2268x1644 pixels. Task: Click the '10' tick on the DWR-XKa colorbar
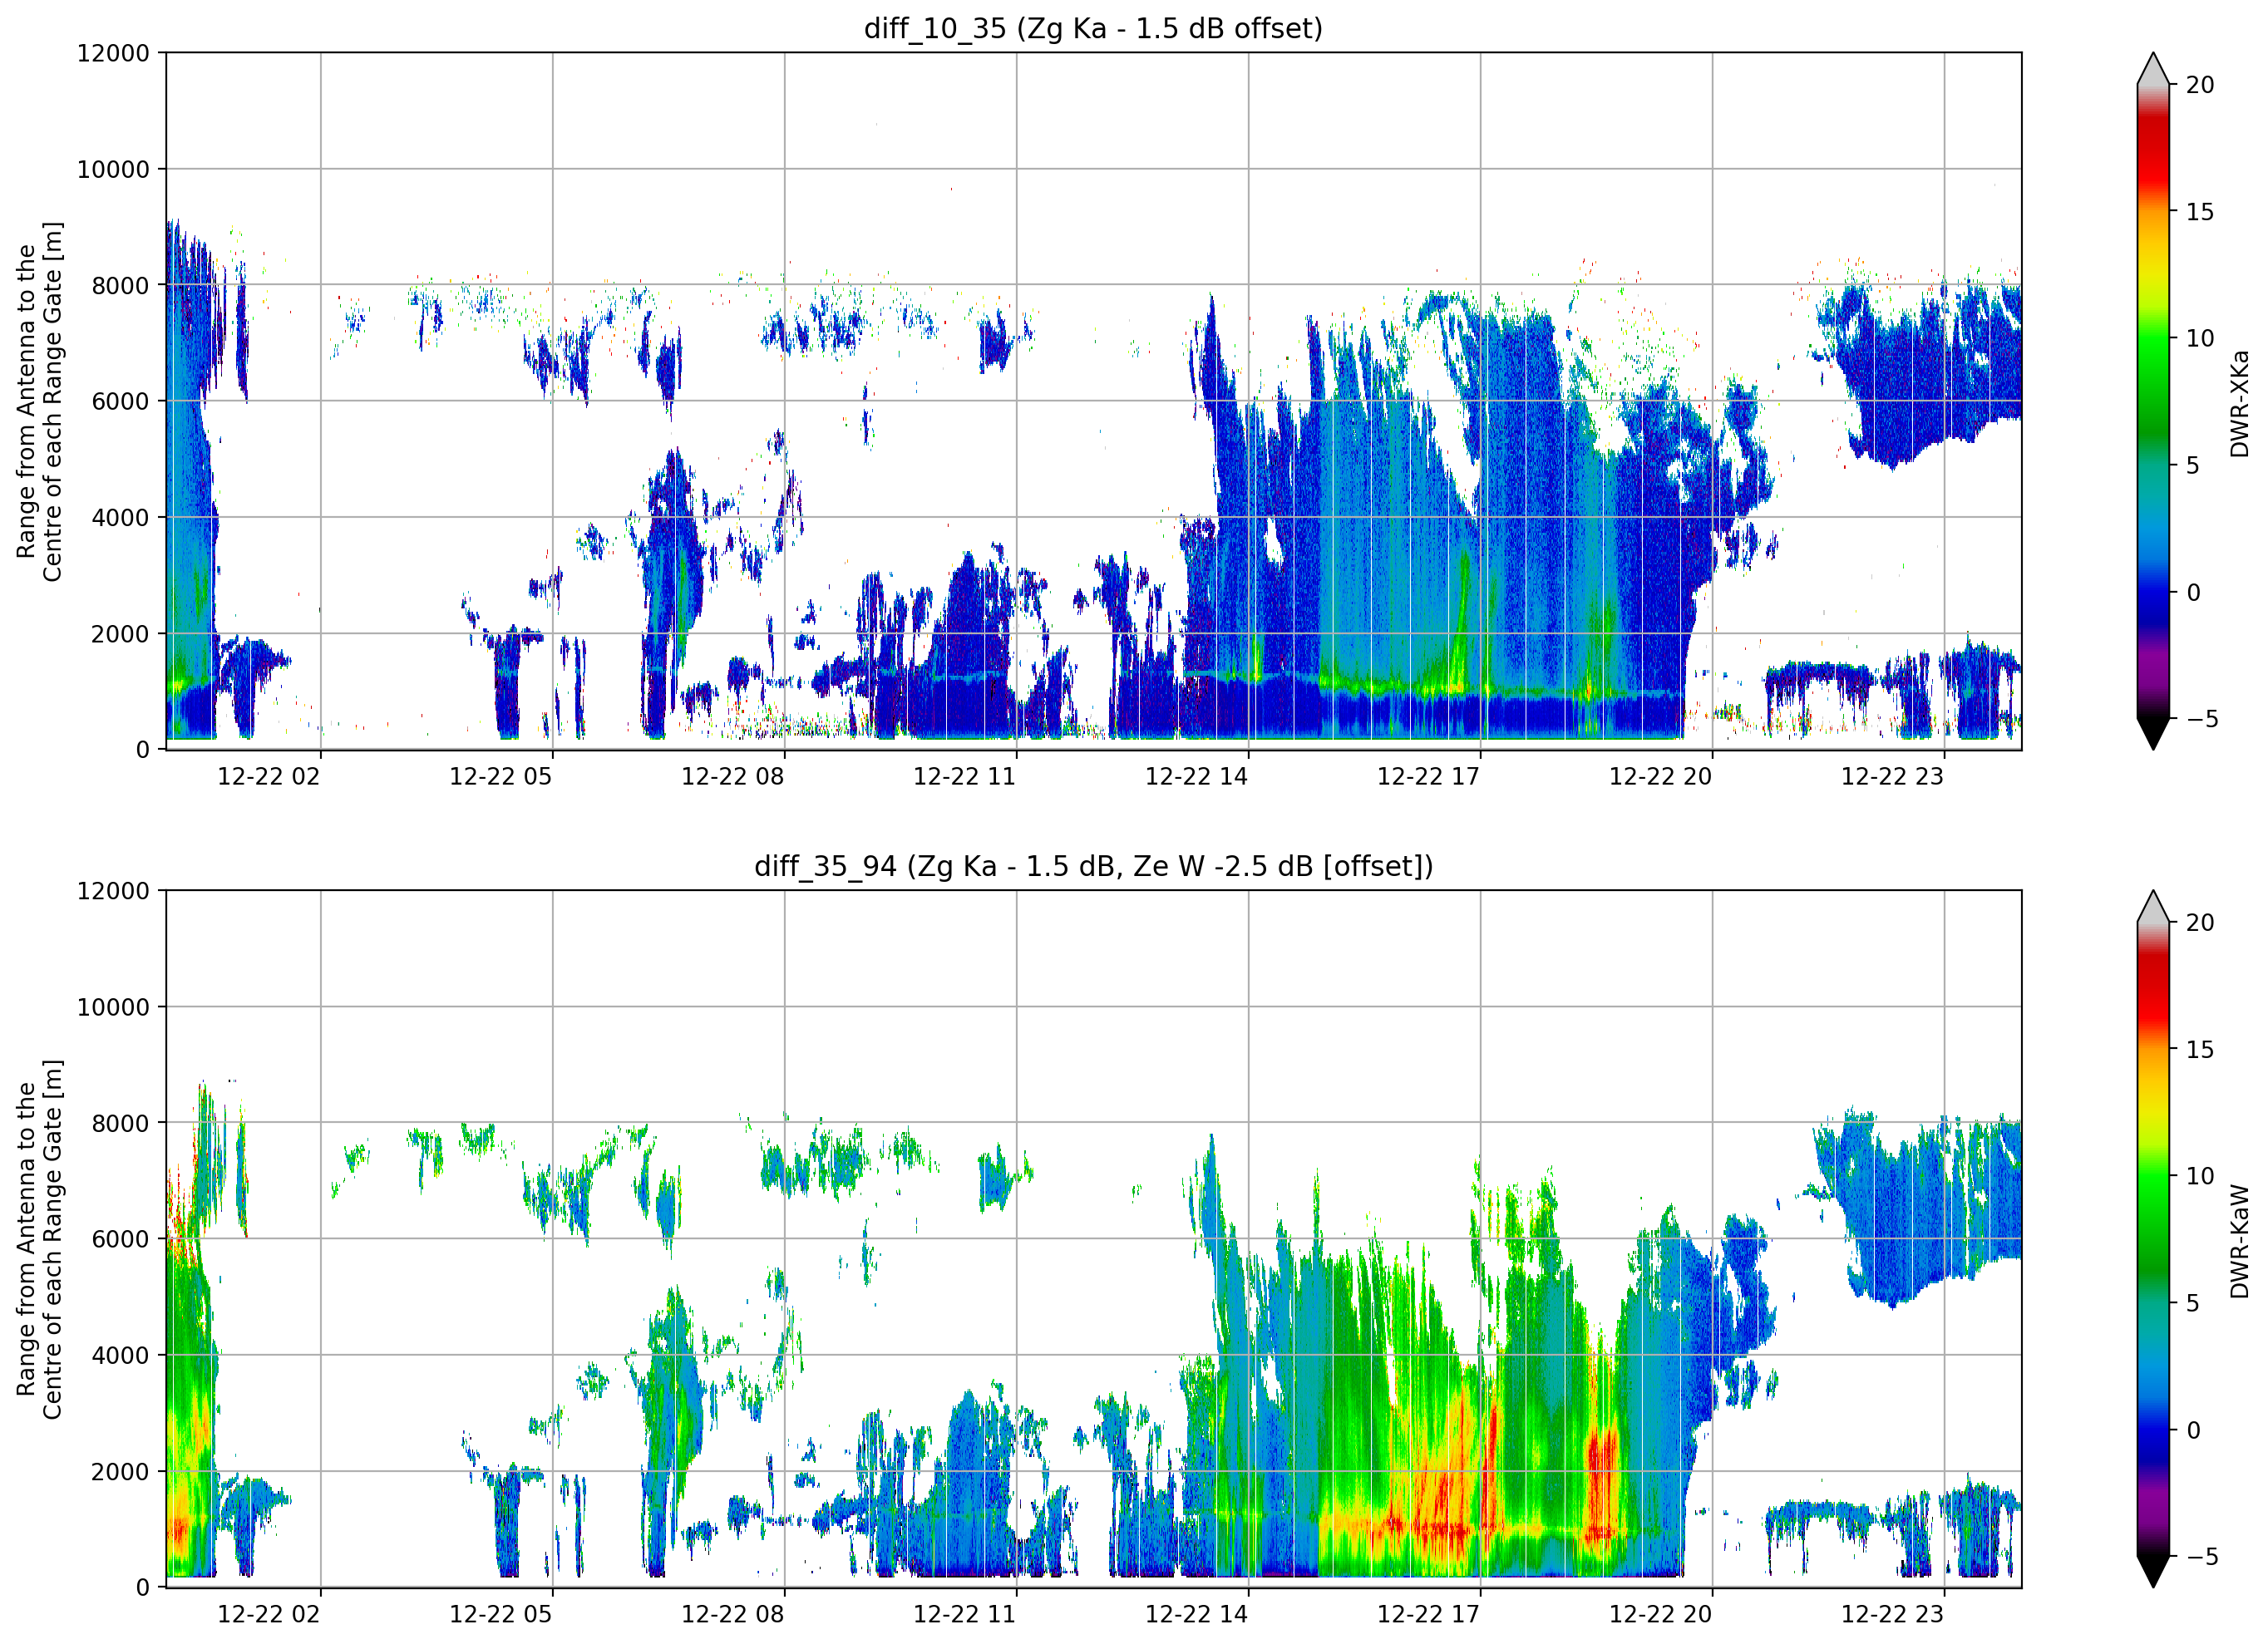2200,339
